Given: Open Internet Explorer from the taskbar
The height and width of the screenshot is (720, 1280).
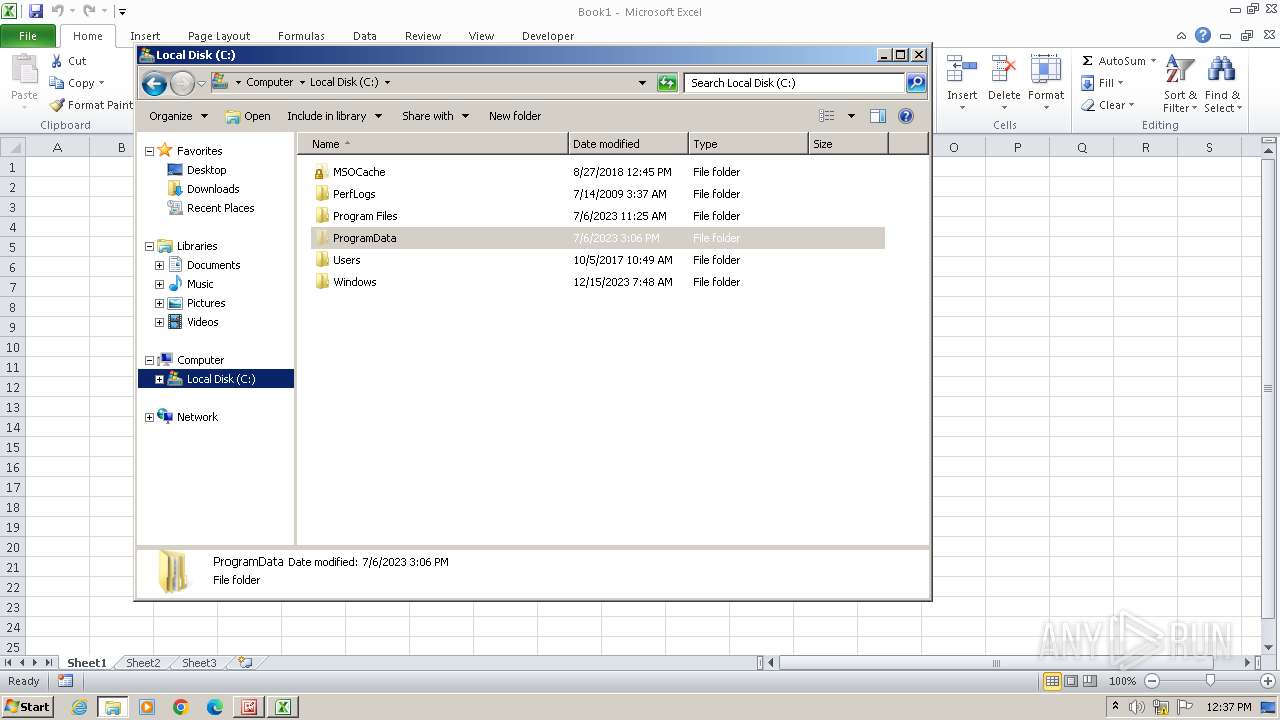Looking at the screenshot, I should click(x=79, y=707).
